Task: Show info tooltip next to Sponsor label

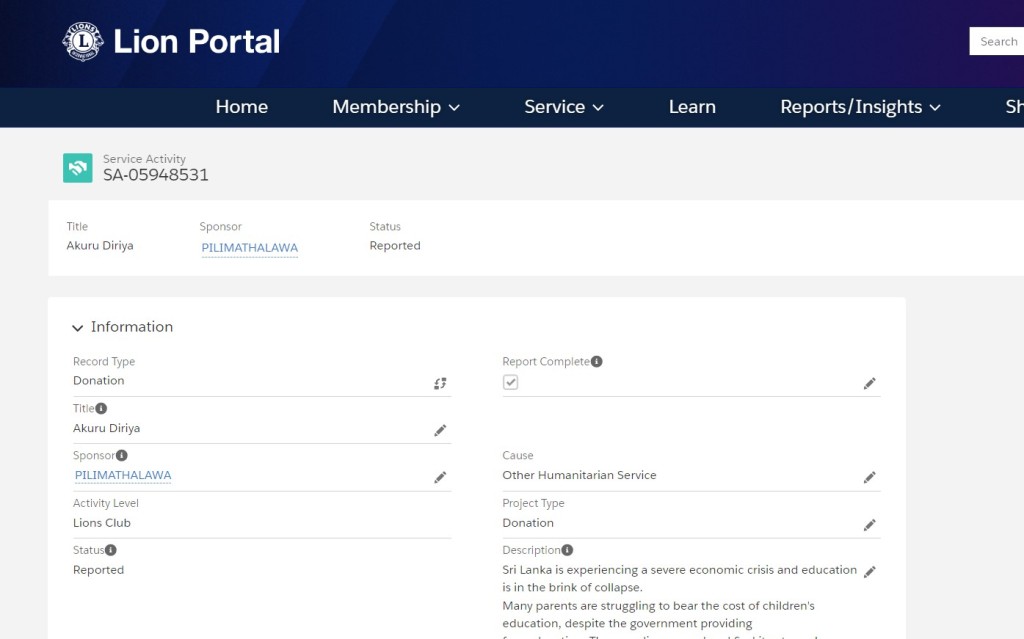Action: click(x=122, y=455)
